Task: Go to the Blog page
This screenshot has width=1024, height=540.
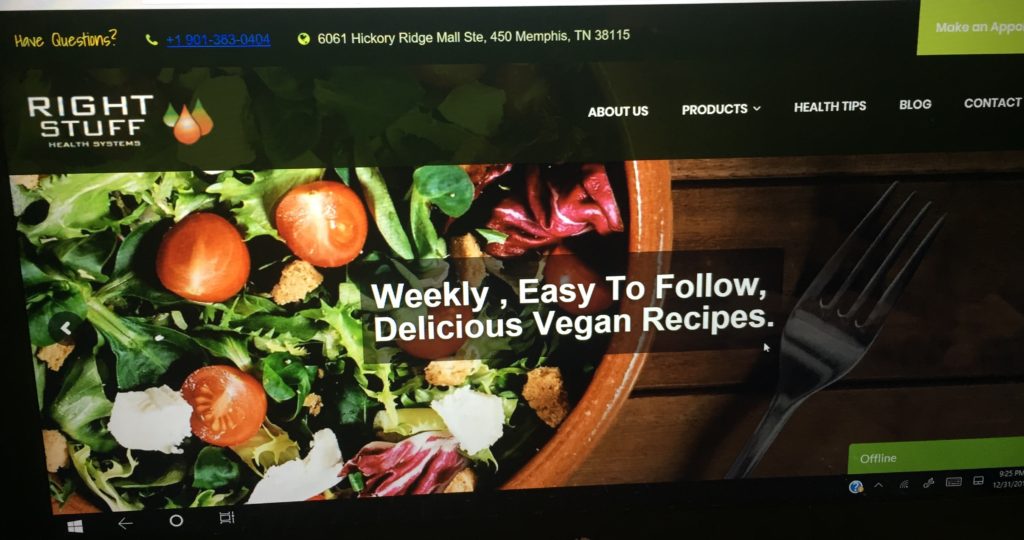Action: 915,104
